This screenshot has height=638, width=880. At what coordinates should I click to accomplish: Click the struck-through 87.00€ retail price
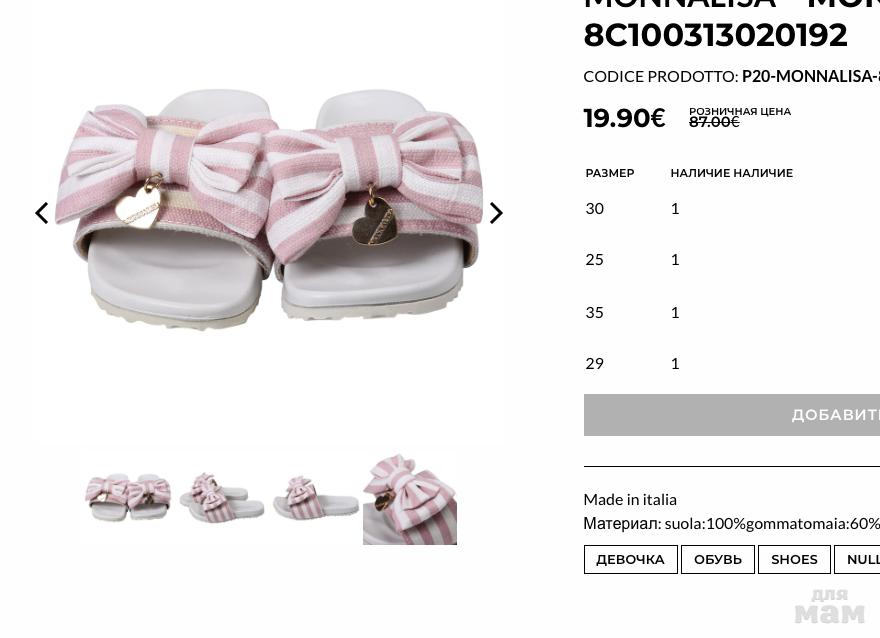714,122
